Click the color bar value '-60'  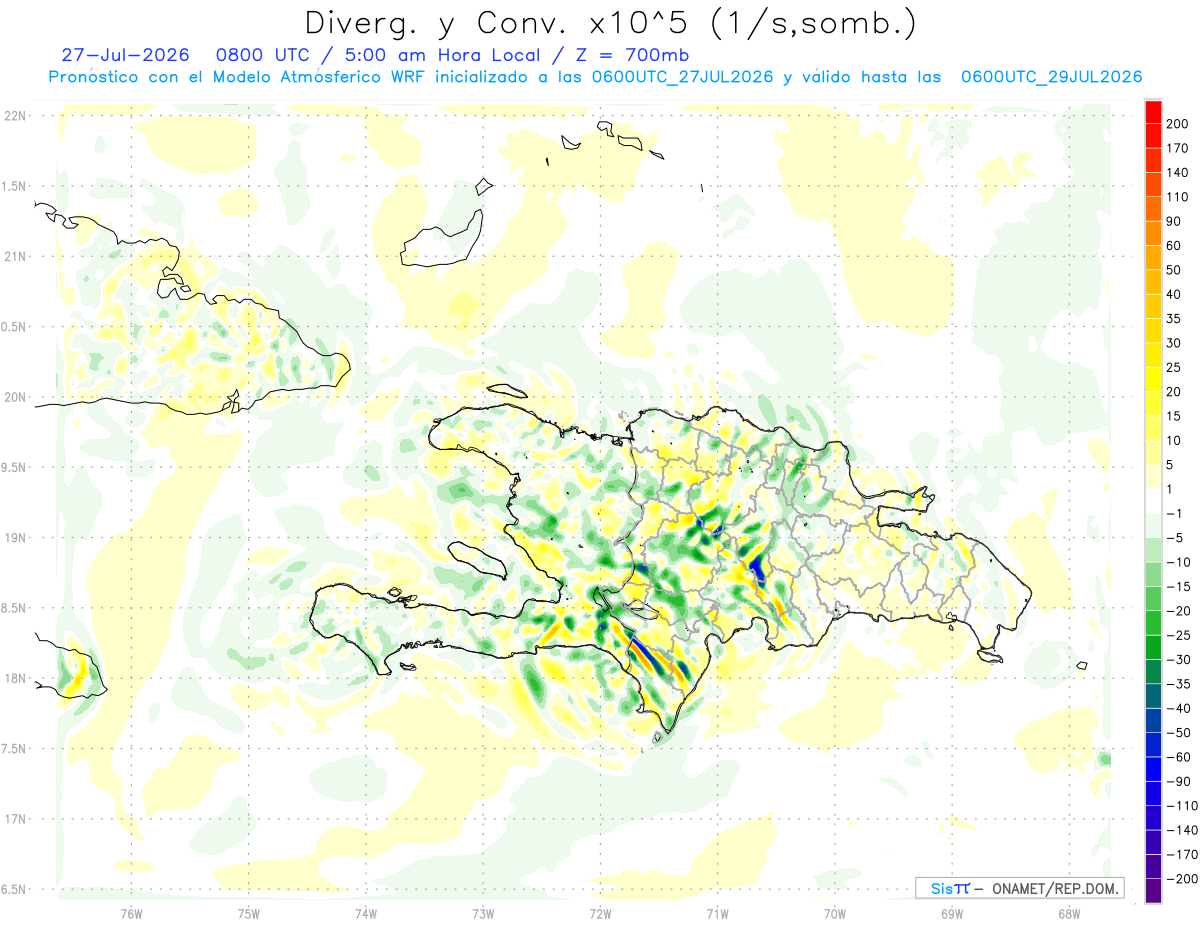pos(1178,757)
